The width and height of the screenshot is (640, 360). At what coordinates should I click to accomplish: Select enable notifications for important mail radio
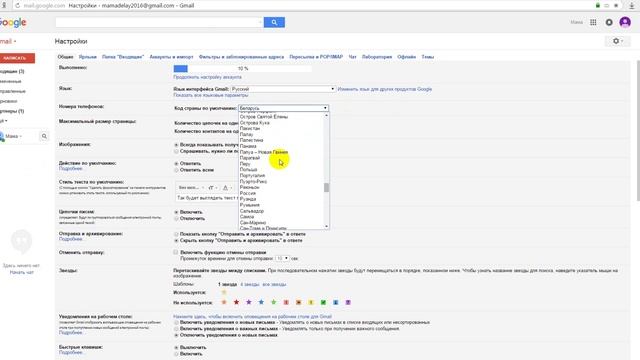click(176, 329)
